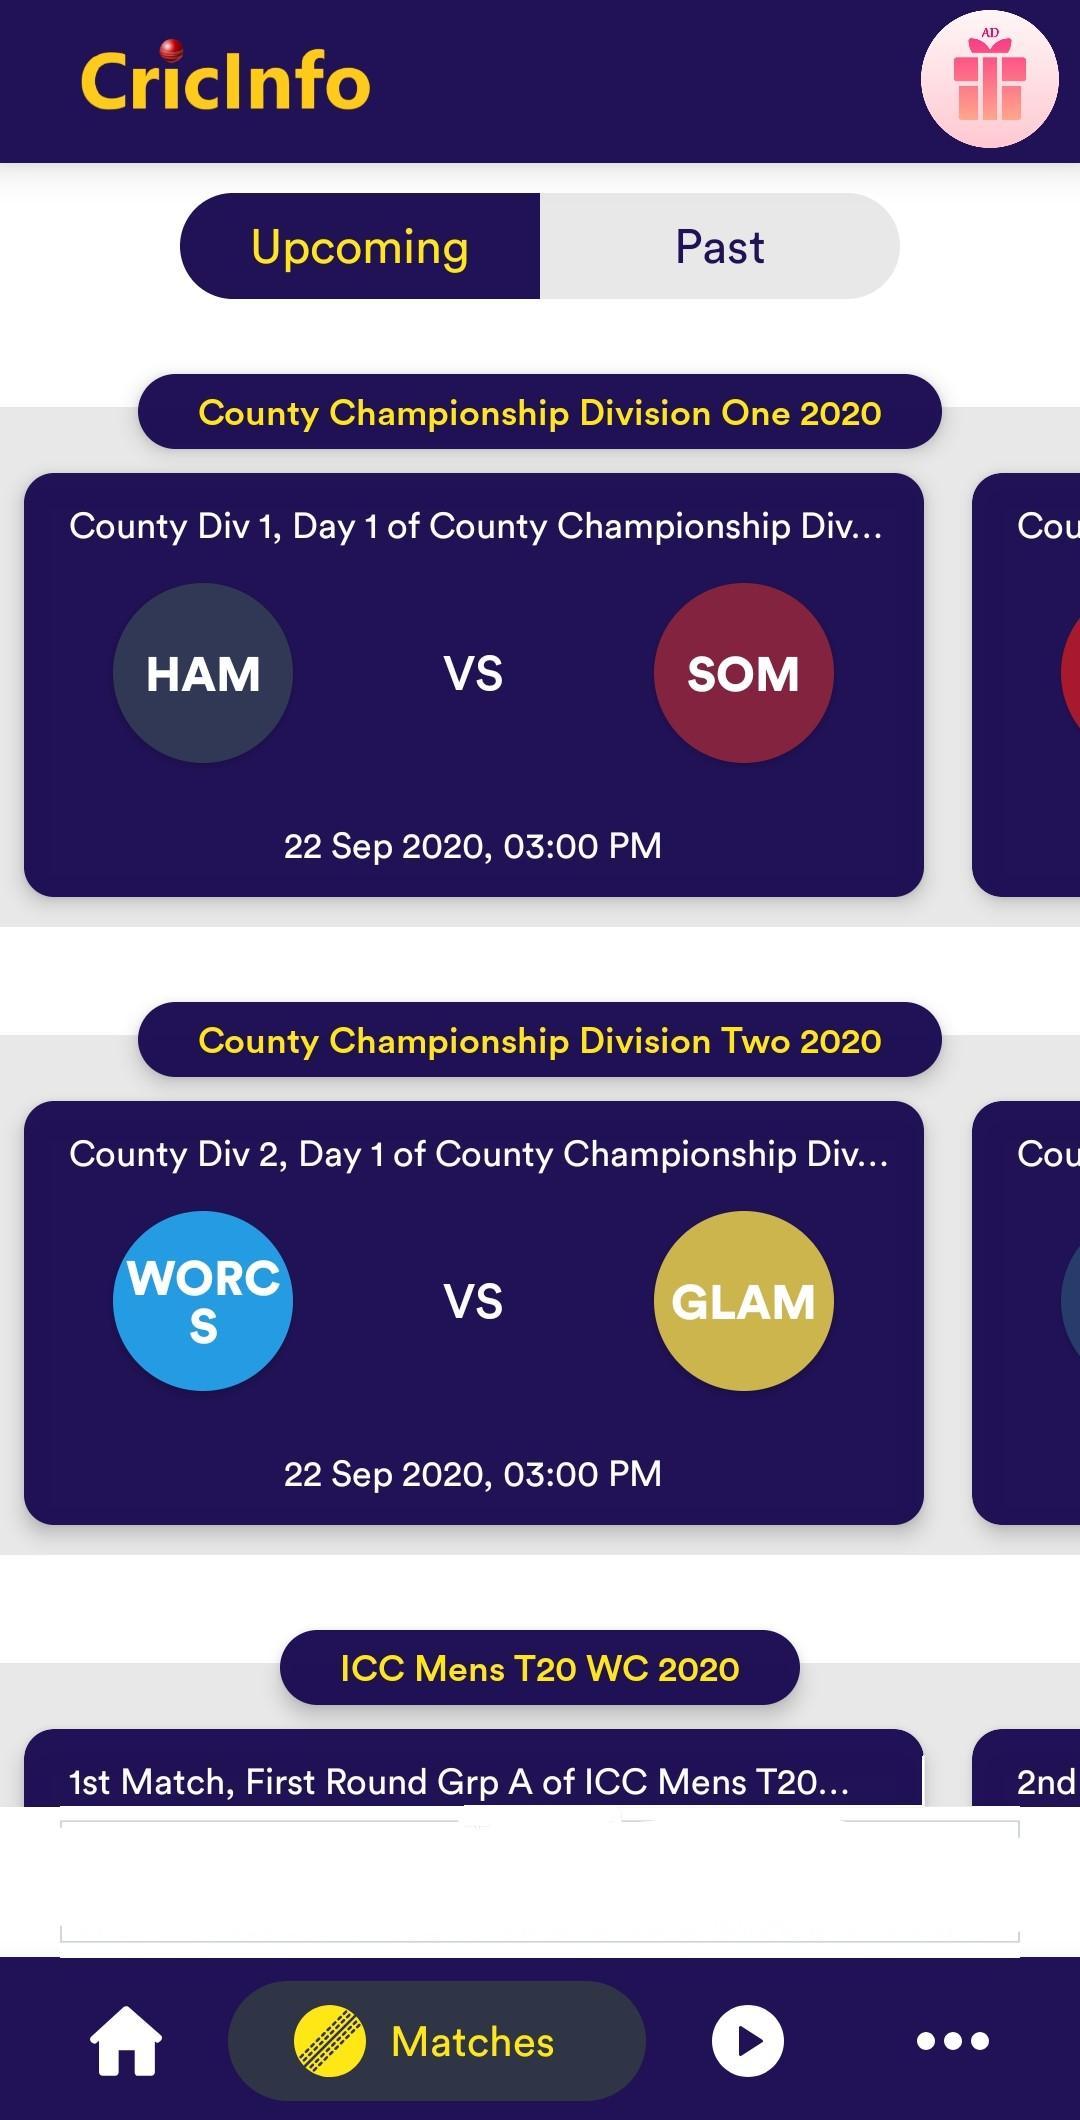Tap the SOM team badge

(743, 673)
